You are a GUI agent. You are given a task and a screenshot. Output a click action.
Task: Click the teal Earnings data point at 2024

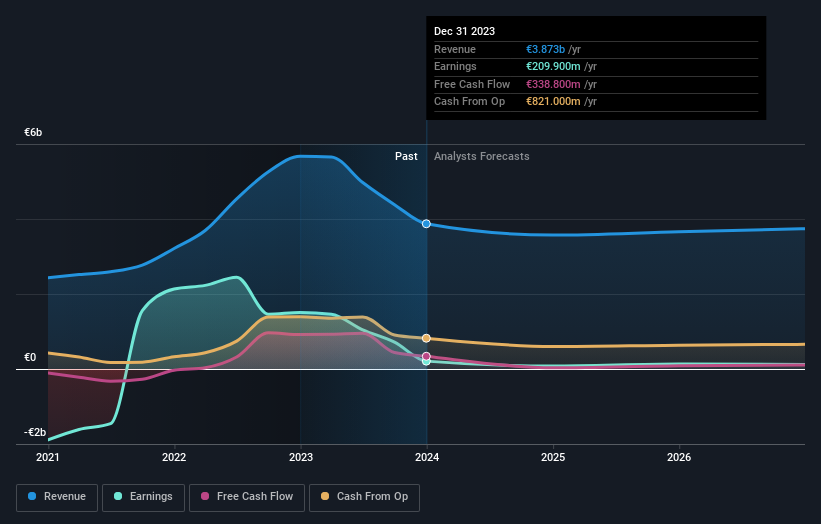[426, 361]
